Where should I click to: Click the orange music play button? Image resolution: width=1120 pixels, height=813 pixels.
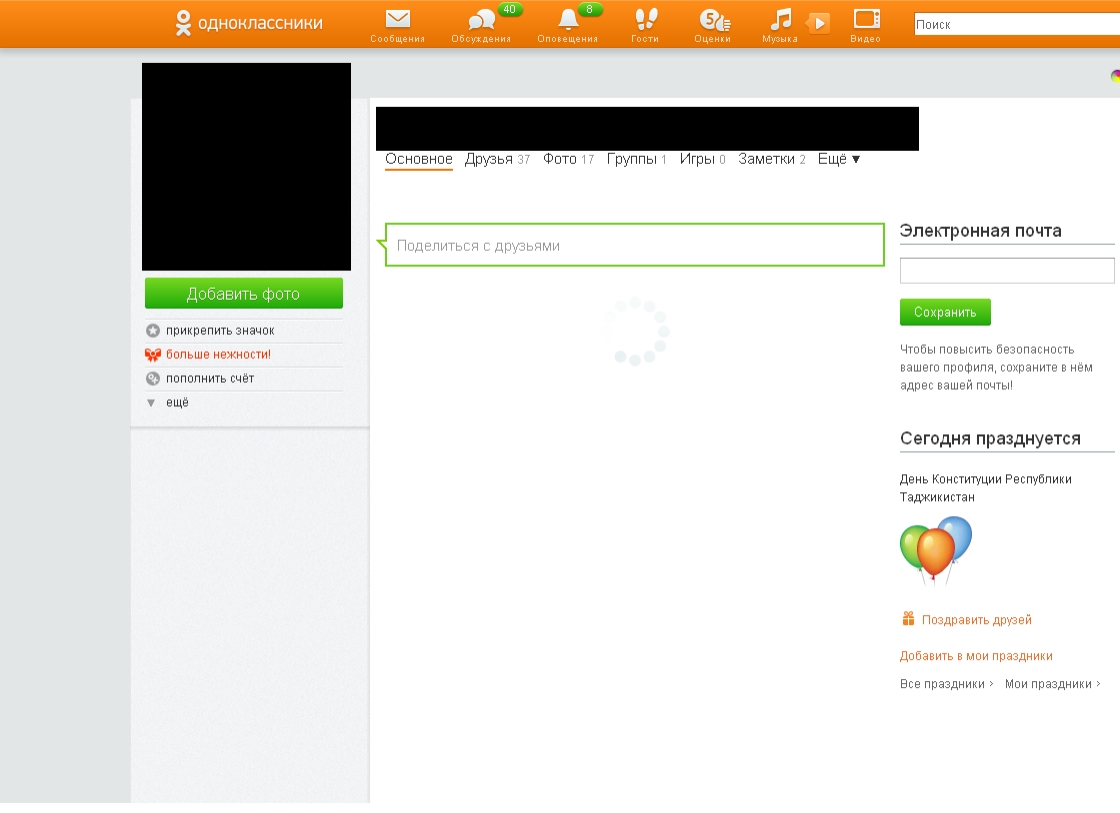pos(818,23)
